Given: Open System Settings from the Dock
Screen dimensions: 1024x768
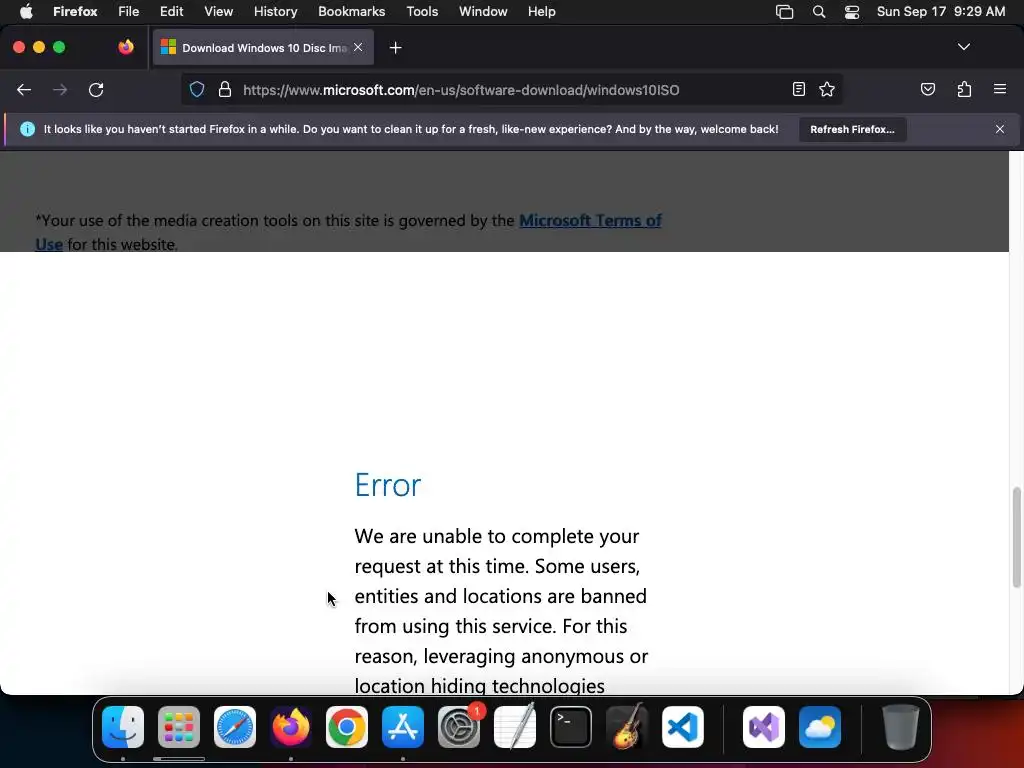Looking at the screenshot, I should click(x=459, y=727).
